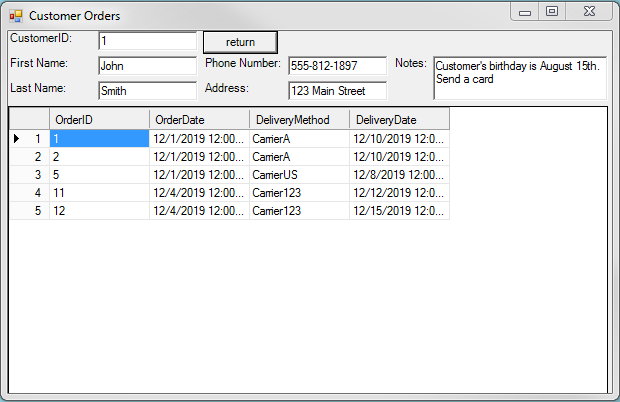Screen dimensions: 620x402
Task: Select the OrderID 5 cell
Action: click(x=99, y=175)
